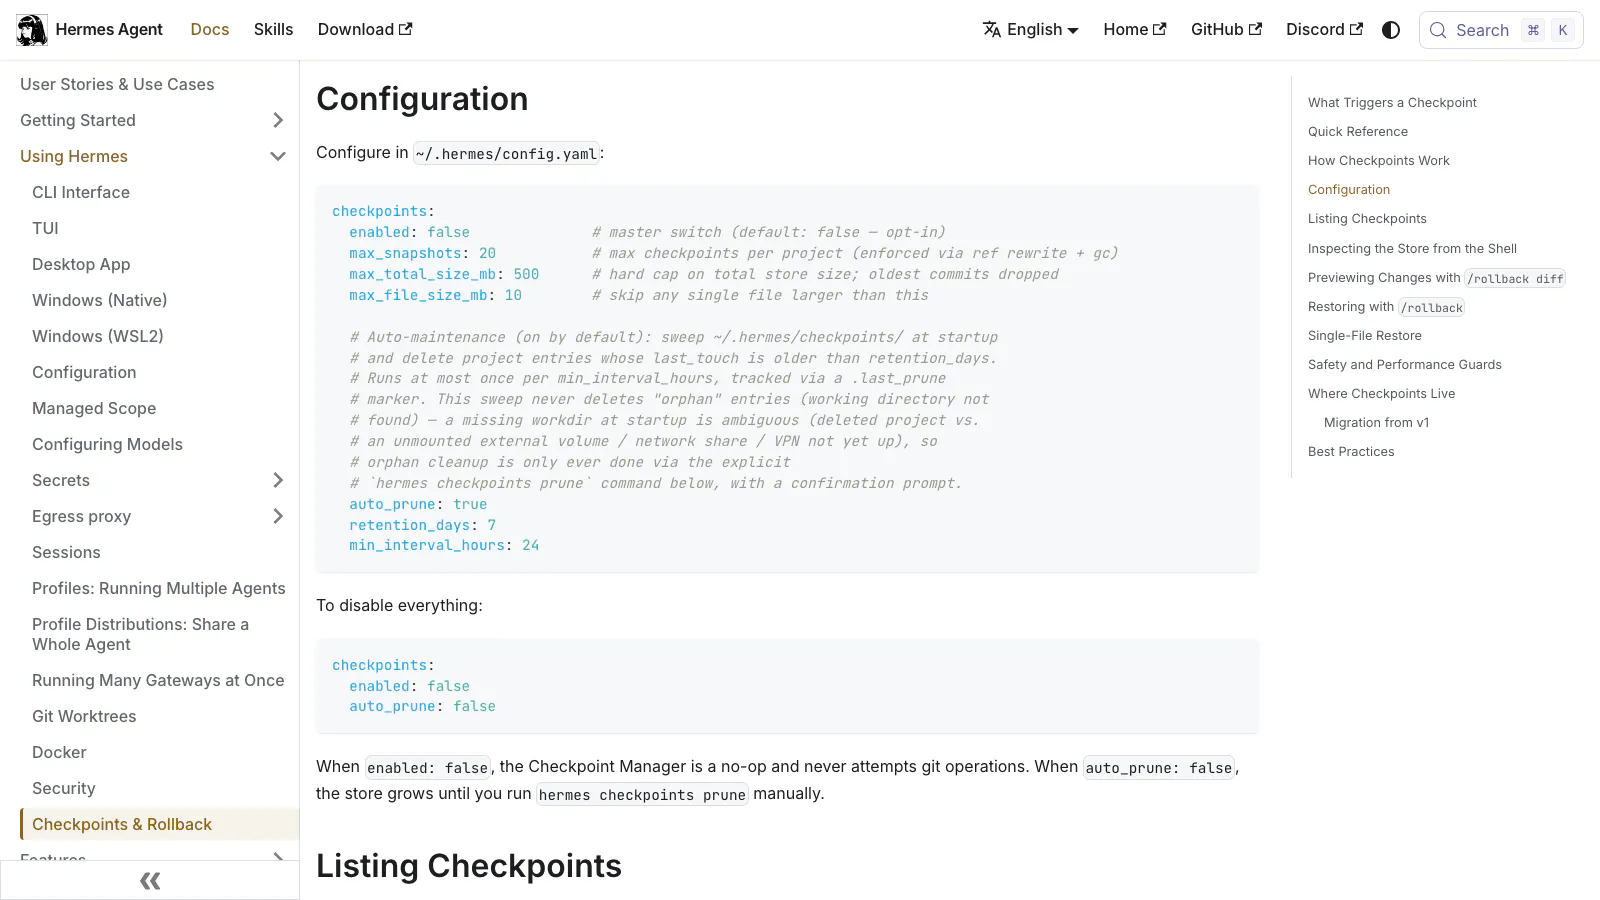Visit the GitHub repository link

[x=1226, y=30]
